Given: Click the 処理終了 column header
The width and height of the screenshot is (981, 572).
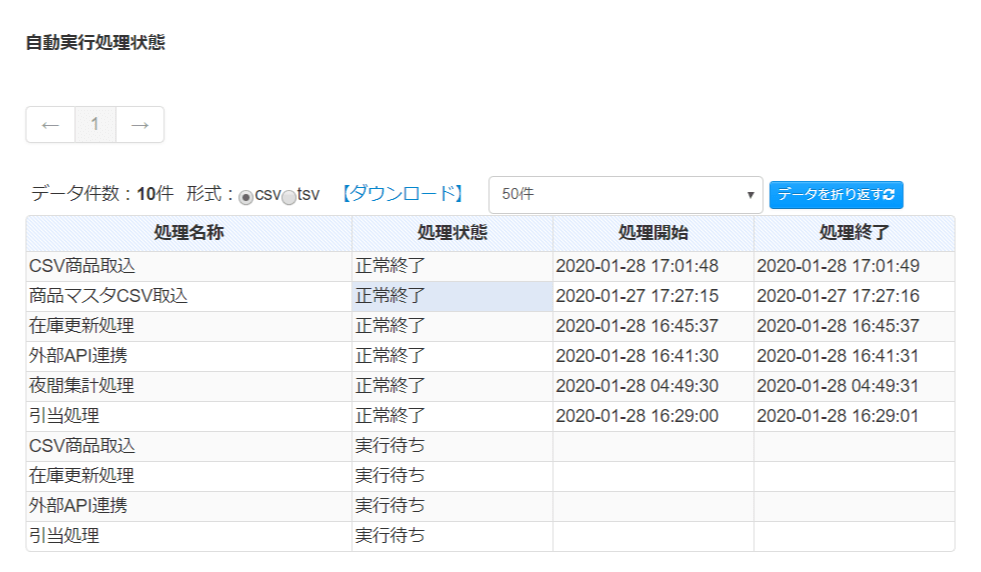Looking at the screenshot, I should tap(854, 233).
